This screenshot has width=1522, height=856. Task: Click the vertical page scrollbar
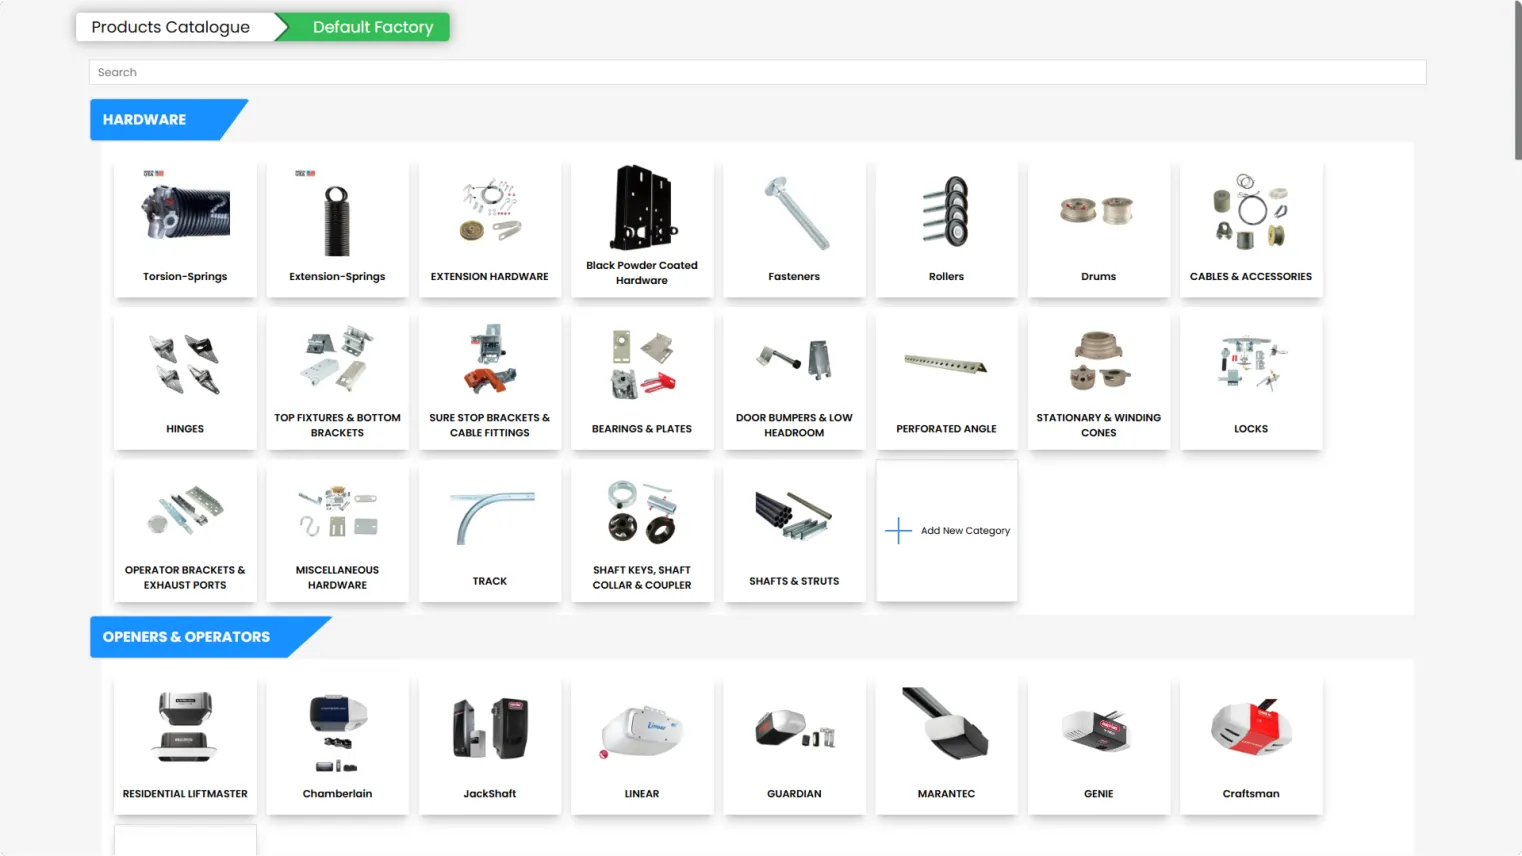[x=1517, y=80]
